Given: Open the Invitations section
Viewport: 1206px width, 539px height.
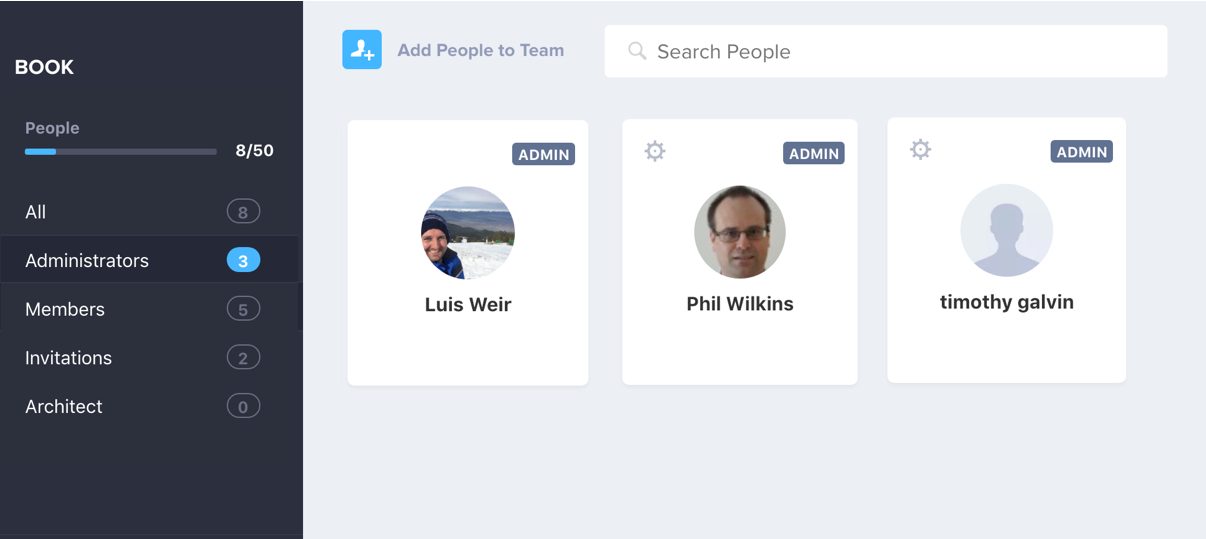Looking at the screenshot, I should coord(150,358).
